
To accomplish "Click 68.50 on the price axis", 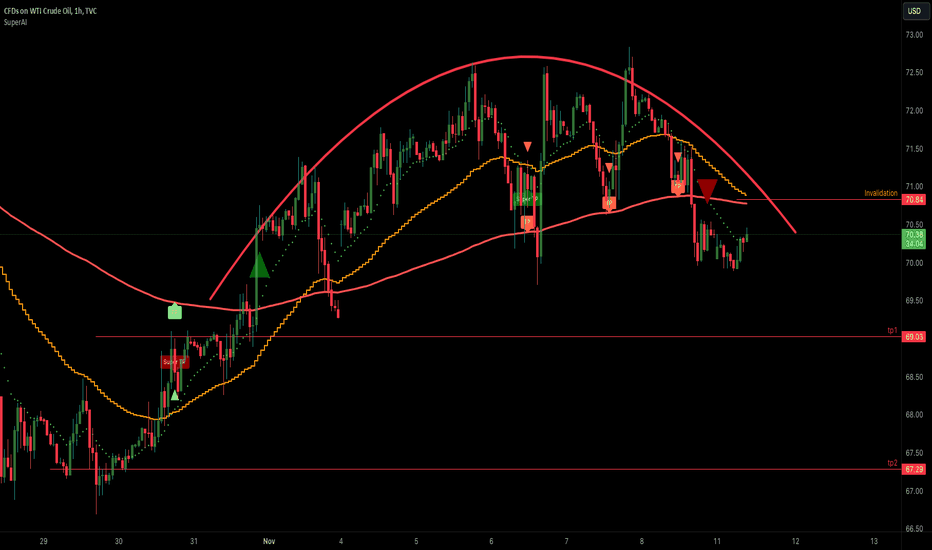I will click(x=914, y=377).
